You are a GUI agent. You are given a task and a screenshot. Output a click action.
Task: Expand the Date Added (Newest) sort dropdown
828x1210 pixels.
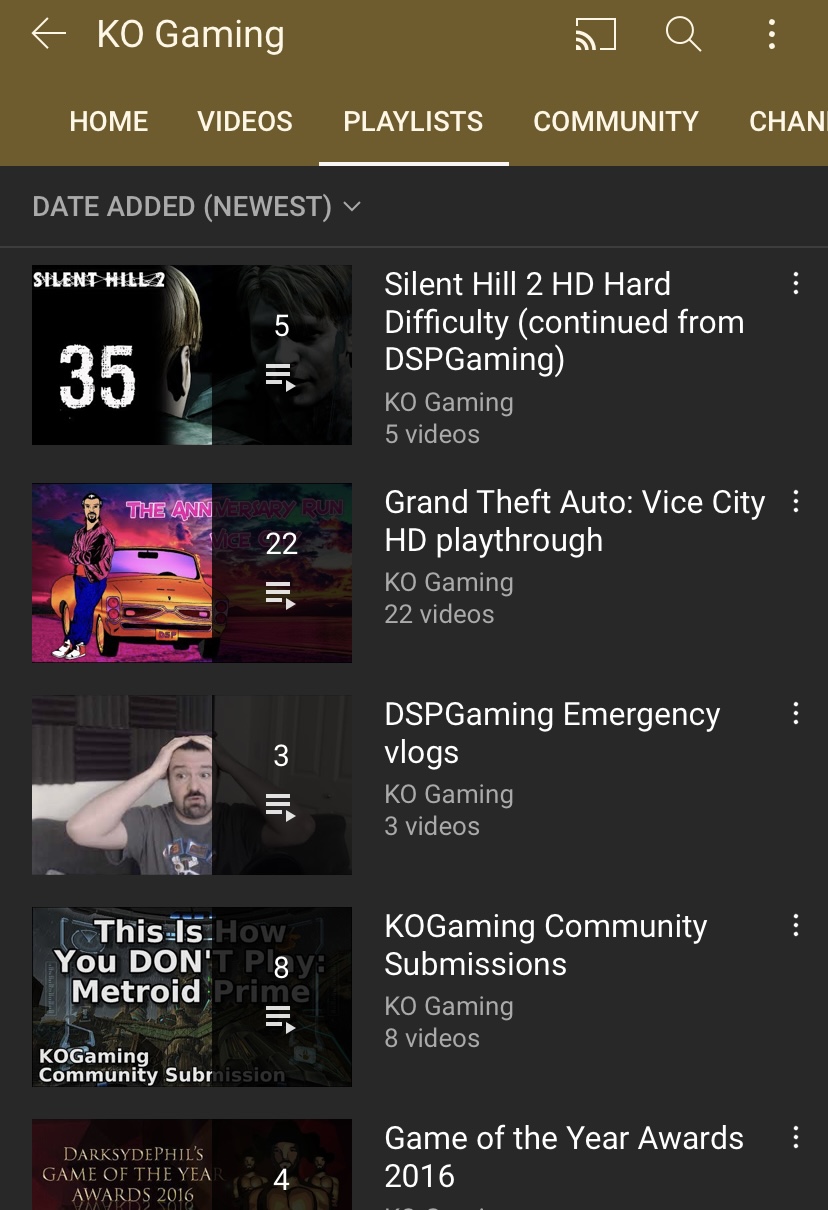pos(196,207)
